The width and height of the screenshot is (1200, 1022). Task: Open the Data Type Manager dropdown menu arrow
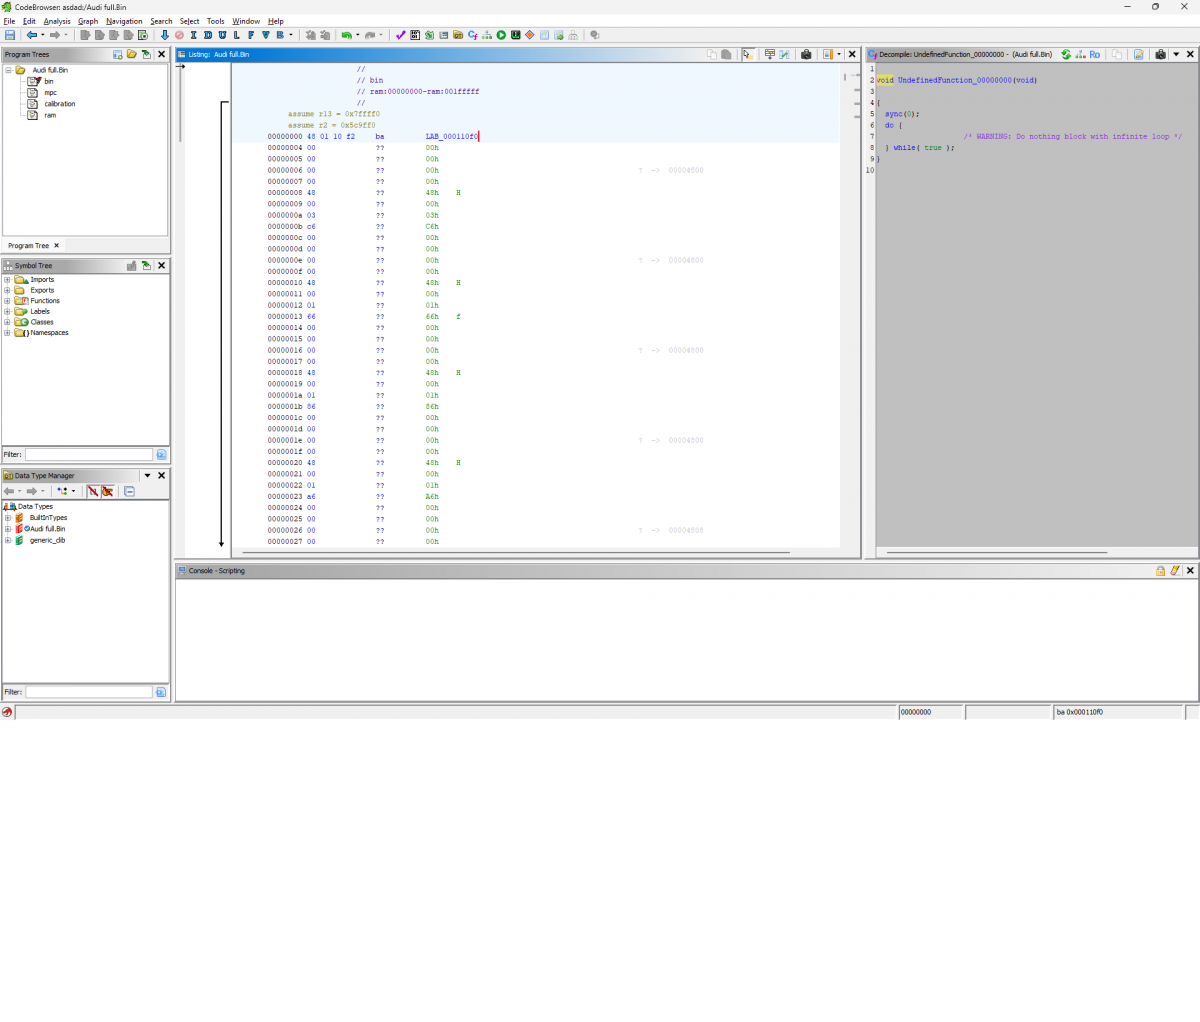click(x=147, y=475)
